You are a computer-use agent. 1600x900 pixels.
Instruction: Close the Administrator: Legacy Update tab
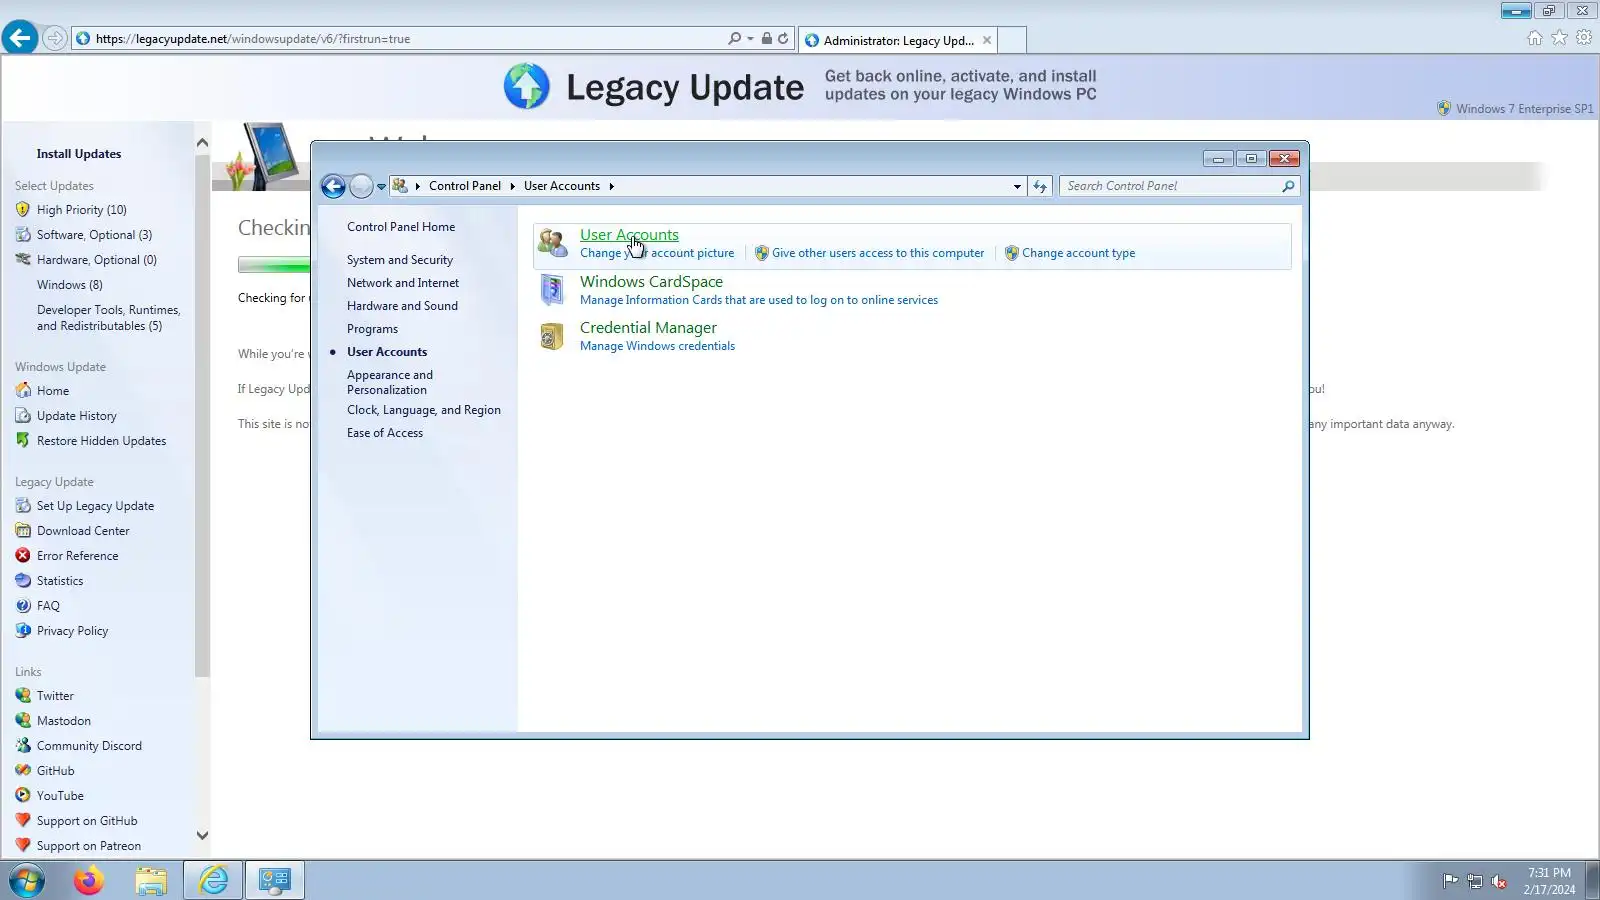(987, 41)
